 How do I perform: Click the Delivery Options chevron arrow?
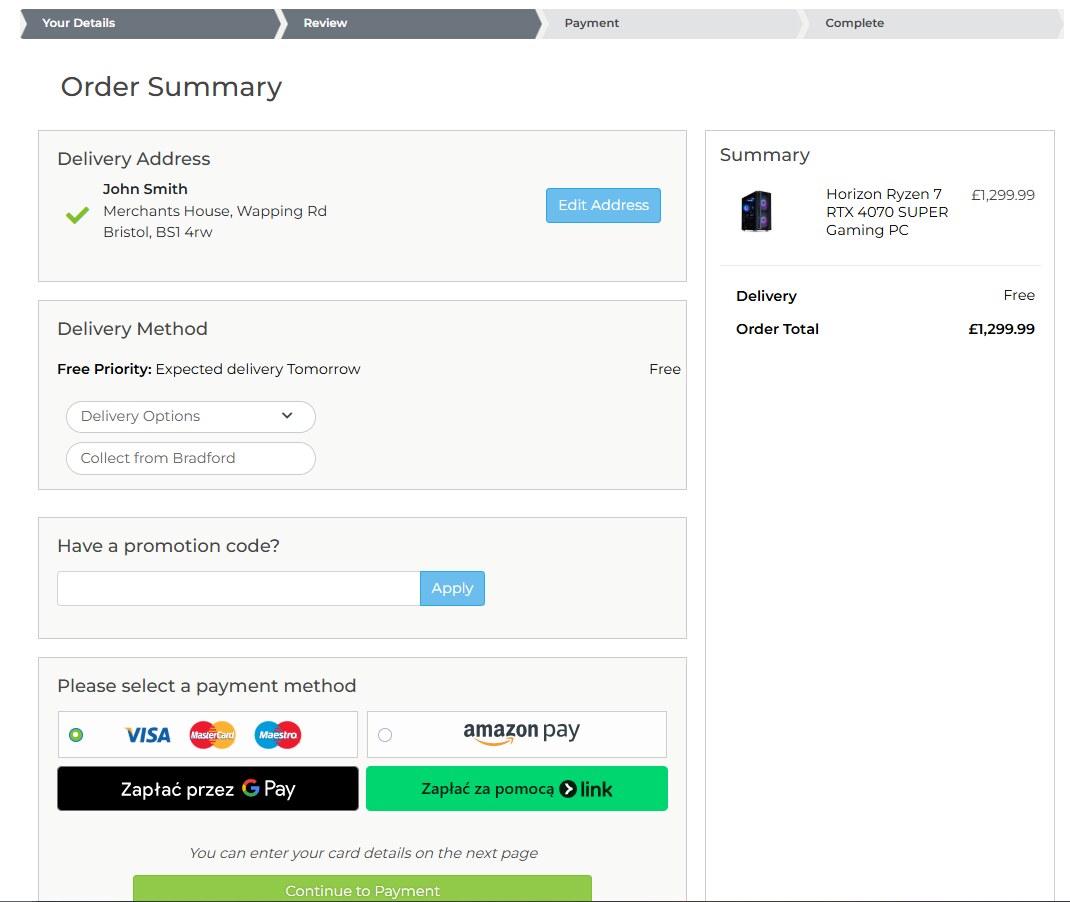click(x=288, y=416)
